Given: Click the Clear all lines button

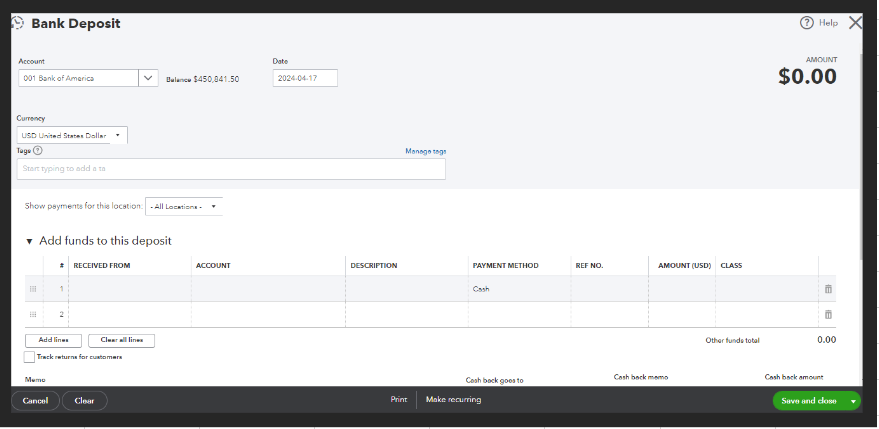Looking at the screenshot, I should coord(122,340).
